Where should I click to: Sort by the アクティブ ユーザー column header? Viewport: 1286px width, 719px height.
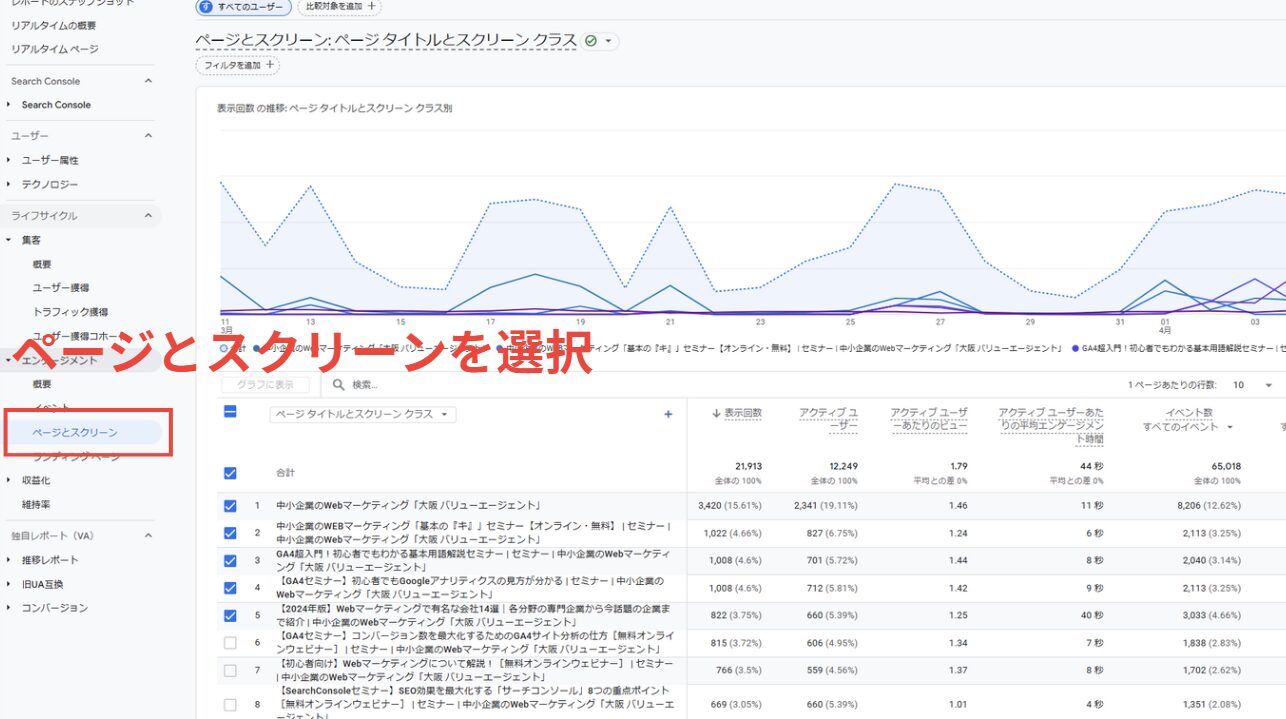[x=828, y=419]
